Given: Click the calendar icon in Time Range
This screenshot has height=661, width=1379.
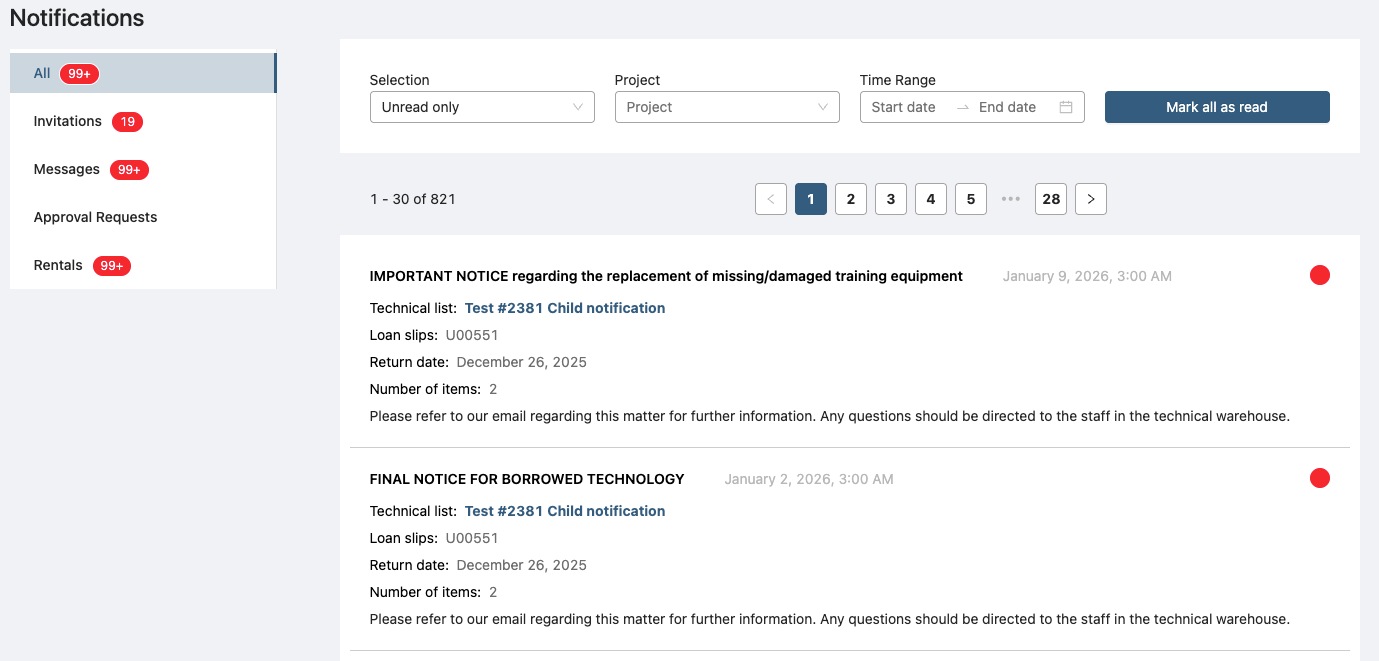Looking at the screenshot, I should click(x=1066, y=107).
